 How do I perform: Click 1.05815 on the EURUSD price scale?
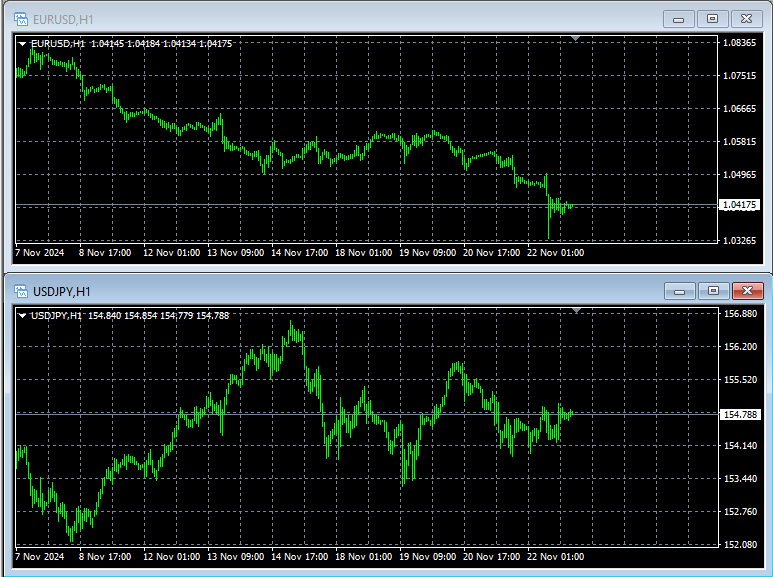click(x=739, y=142)
